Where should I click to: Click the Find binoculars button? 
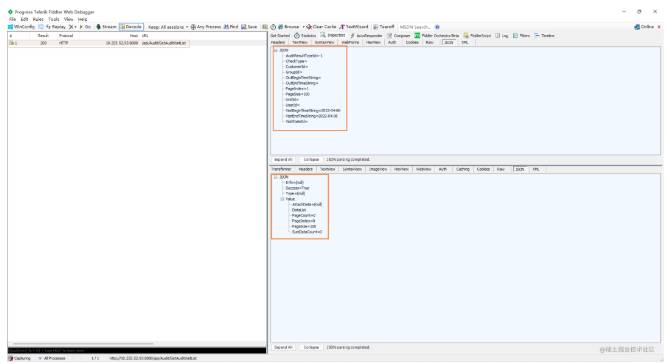[231, 27]
